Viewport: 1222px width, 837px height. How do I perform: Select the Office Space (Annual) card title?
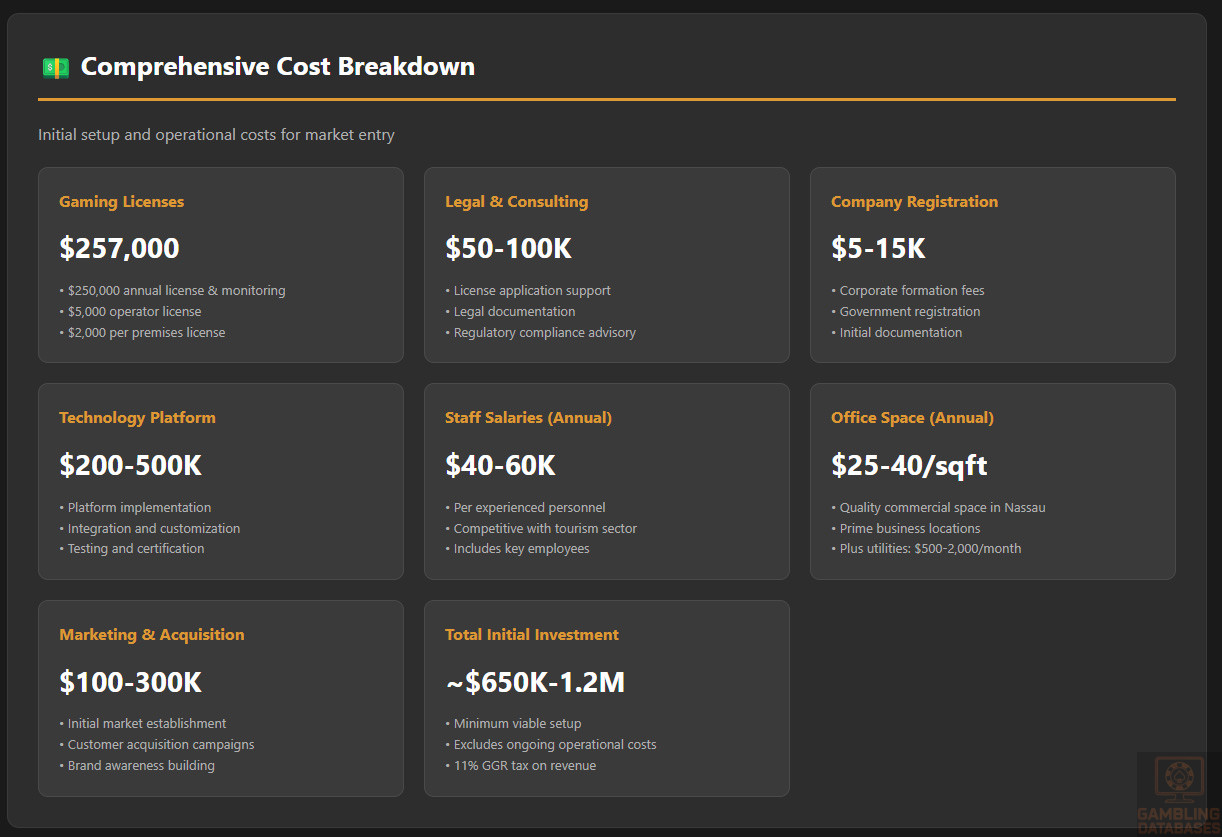click(912, 418)
